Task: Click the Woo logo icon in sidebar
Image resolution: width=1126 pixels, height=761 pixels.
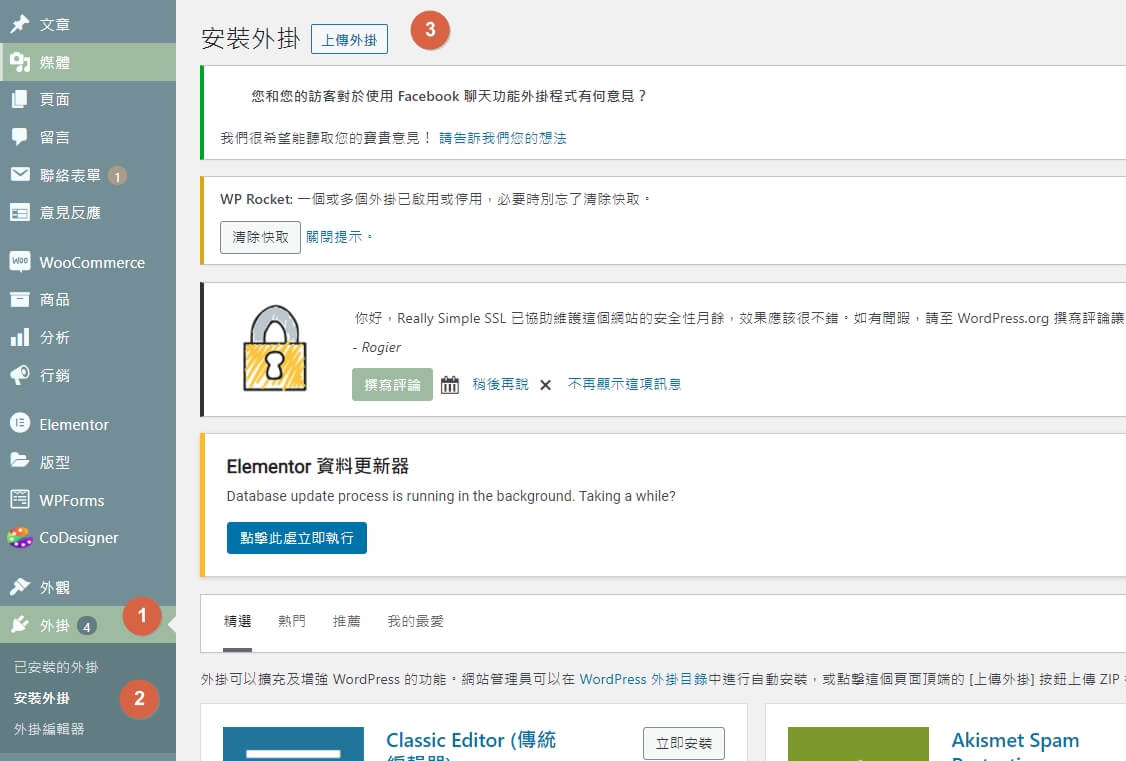Action: click(x=19, y=261)
